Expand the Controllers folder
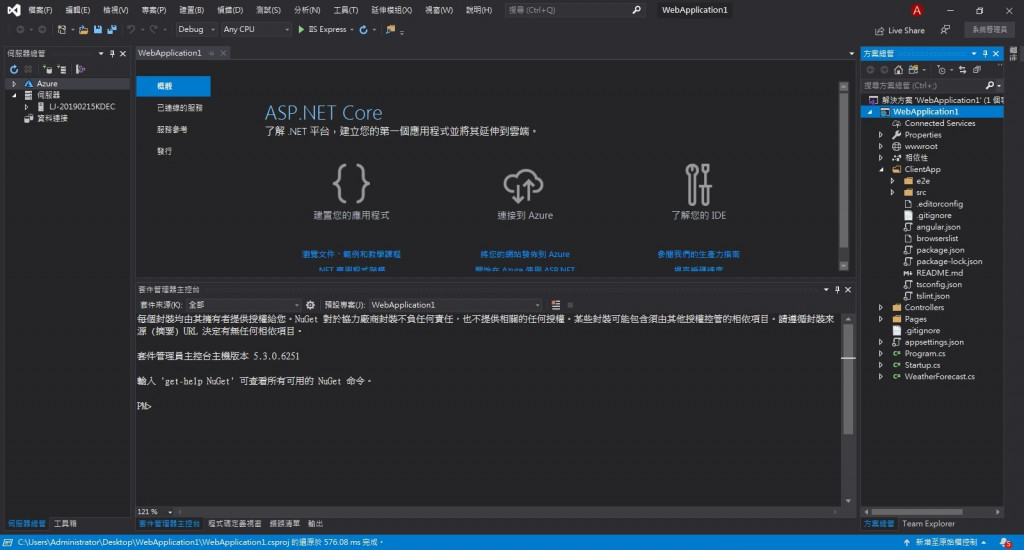 coord(881,308)
